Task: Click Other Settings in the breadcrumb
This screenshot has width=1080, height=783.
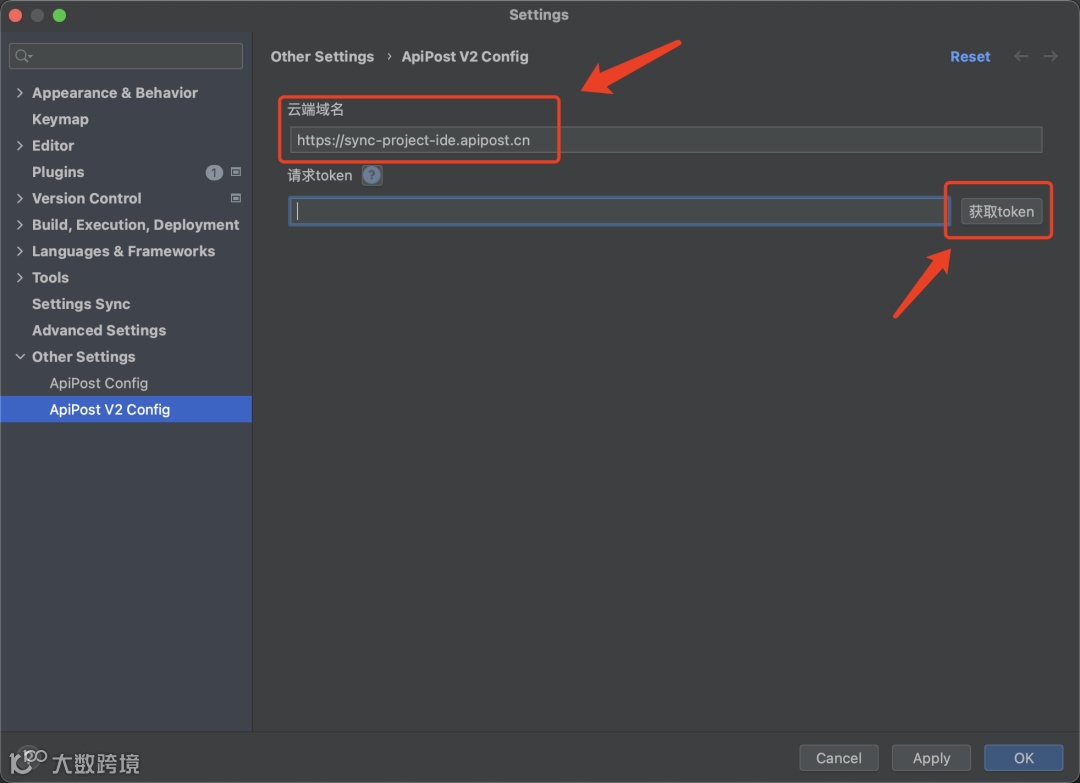Action: point(322,56)
